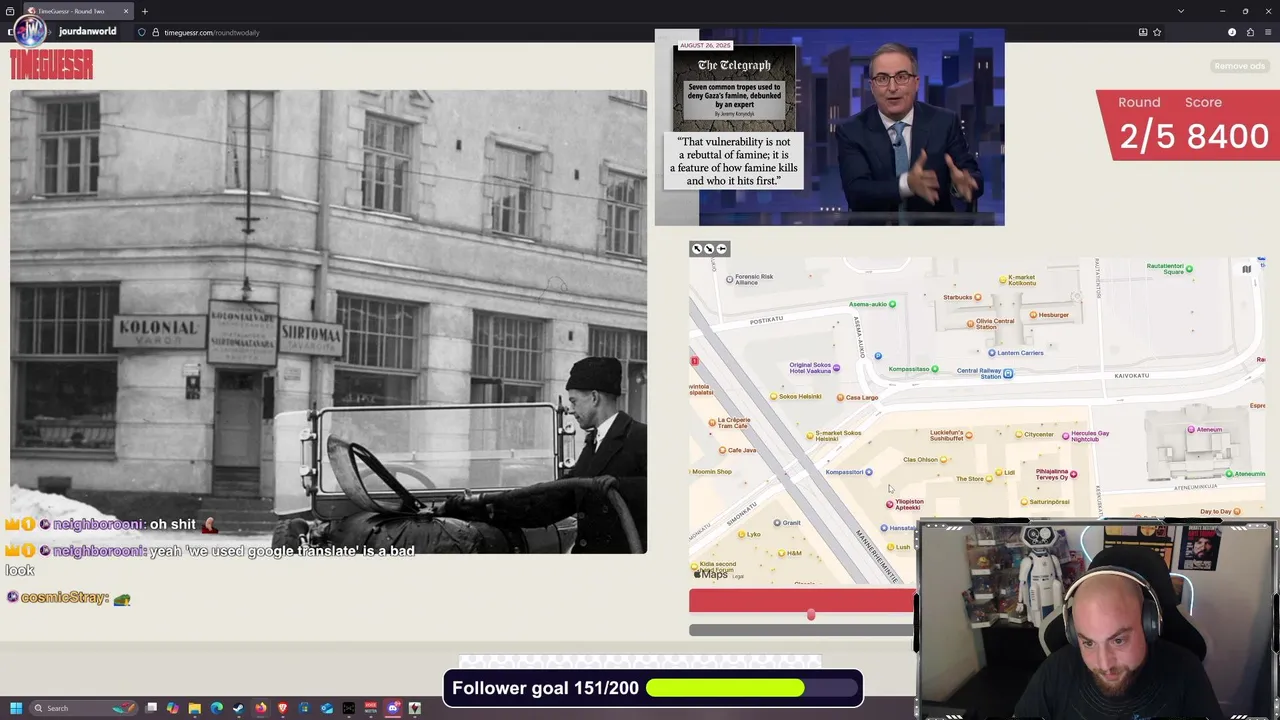Click Original Sokos Hotel Vaakuna marker
This screenshot has width=1280, height=720.
[x=836, y=368]
